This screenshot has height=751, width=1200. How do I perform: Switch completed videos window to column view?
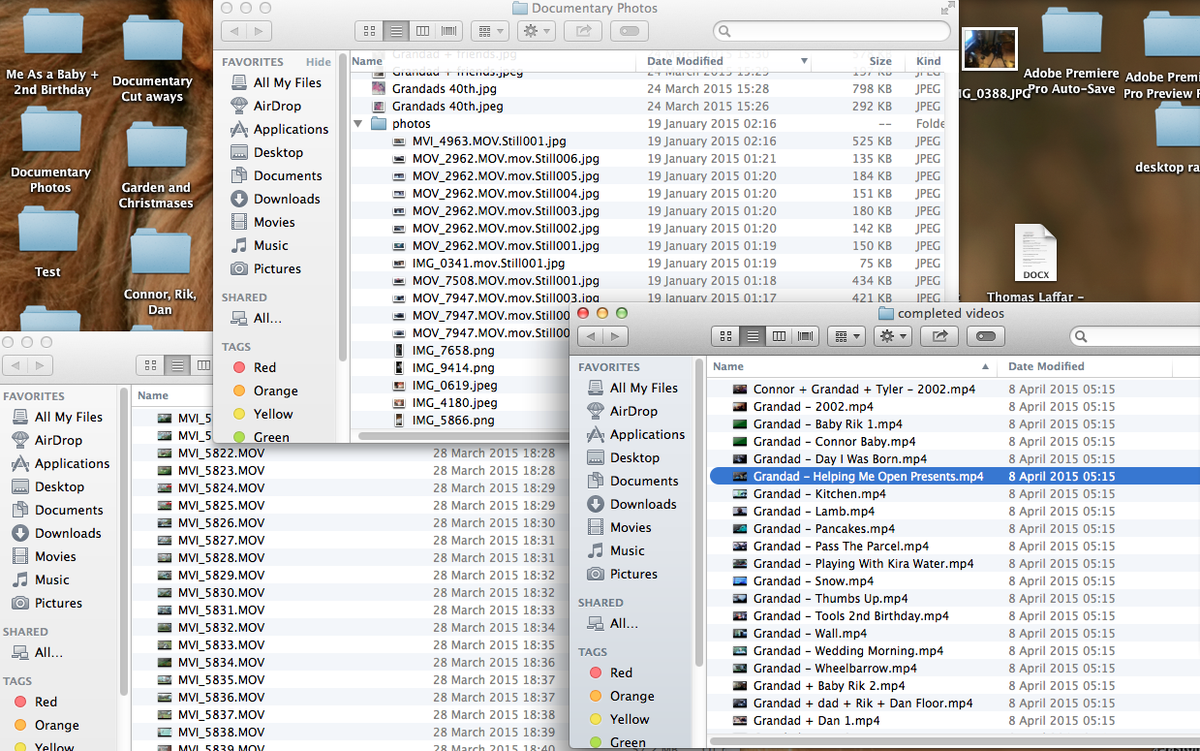coord(780,336)
